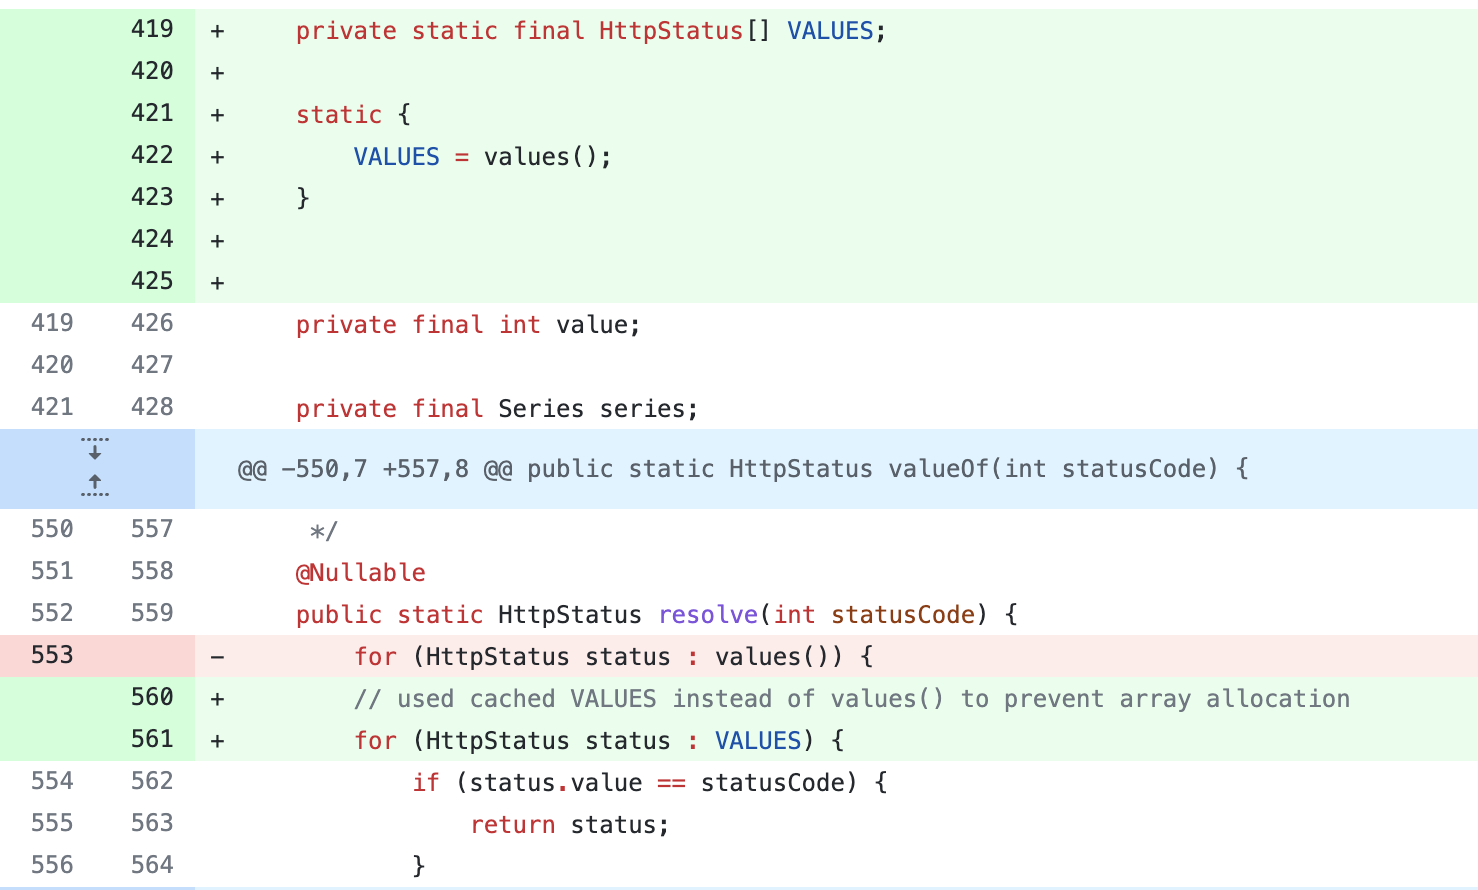Select new line number 421 of the static block
Screen dimensions: 1478x890
pyautogui.click(x=152, y=113)
